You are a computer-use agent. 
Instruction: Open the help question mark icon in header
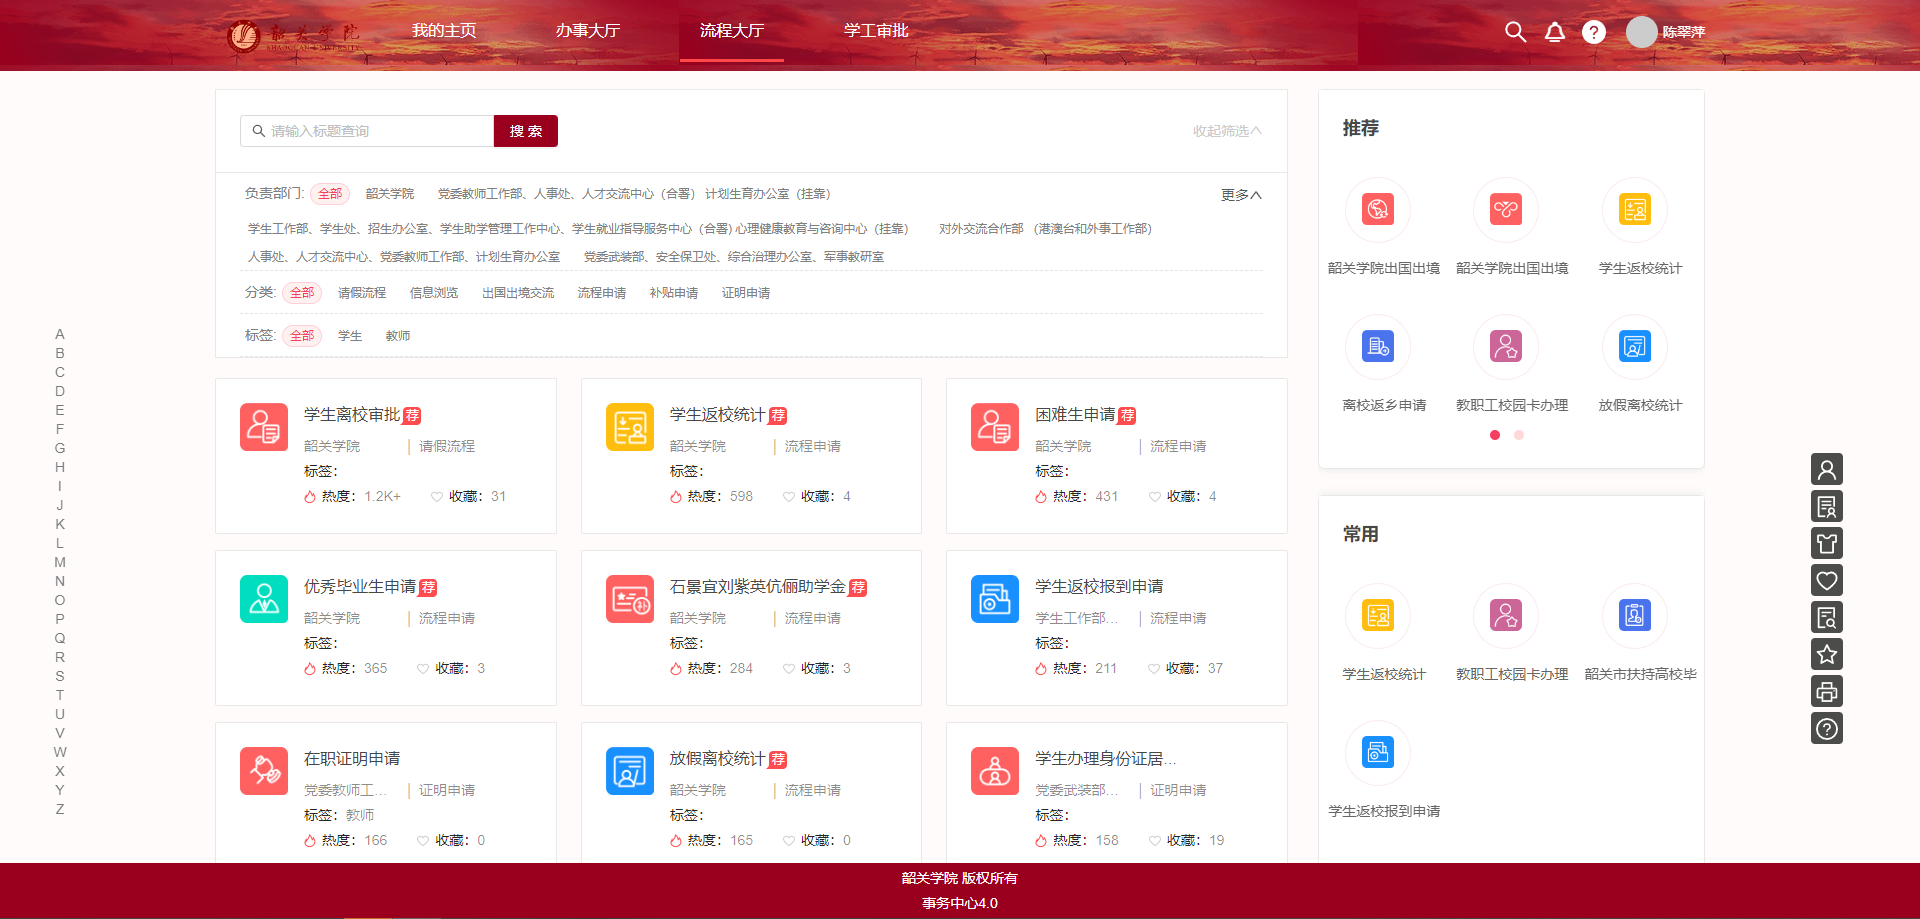pyautogui.click(x=1593, y=32)
